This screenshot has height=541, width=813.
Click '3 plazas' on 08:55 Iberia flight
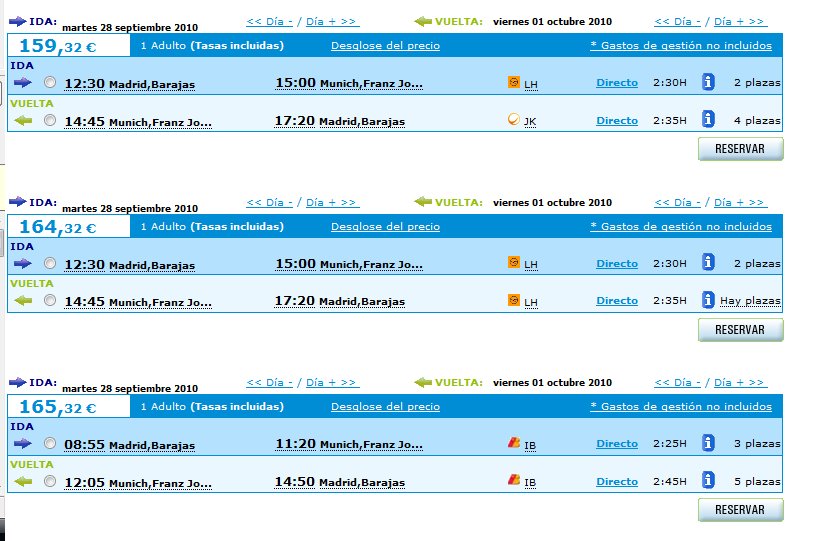tap(757, 443)
